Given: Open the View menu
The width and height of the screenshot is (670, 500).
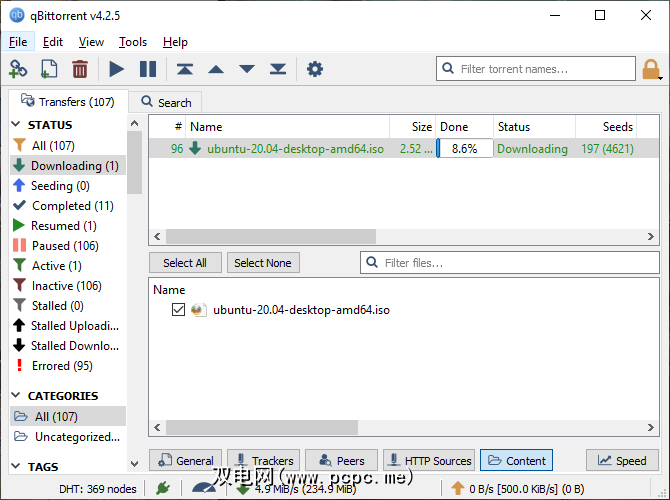Looking at the screenshot, I should pos(91,42).
